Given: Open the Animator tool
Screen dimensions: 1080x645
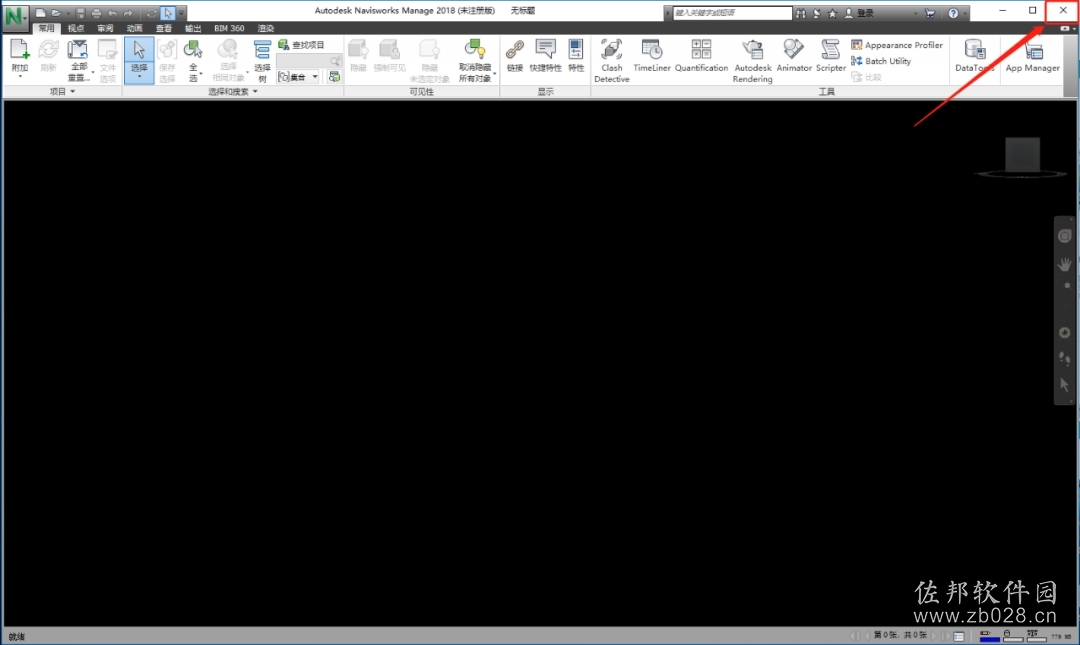Looking at the screenshot, I should click(794, 55).
